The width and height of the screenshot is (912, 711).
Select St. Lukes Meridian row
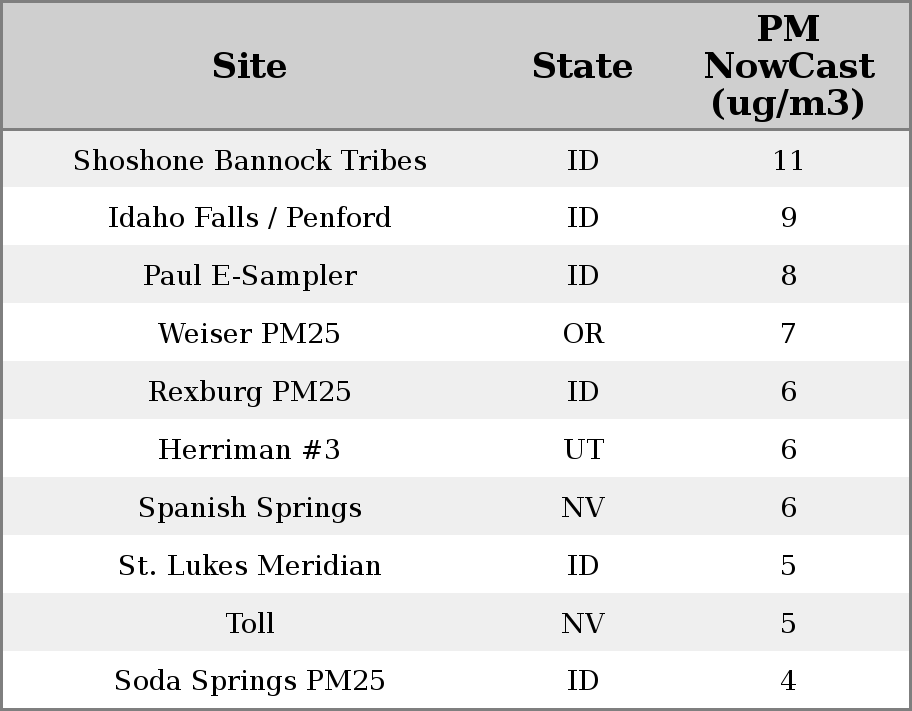pos(249,566)
